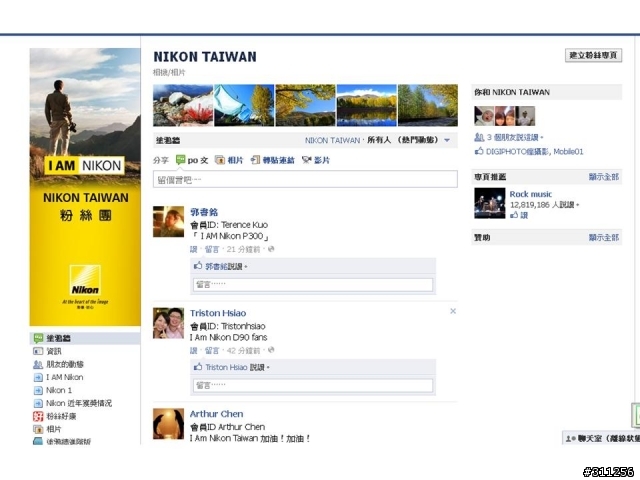The height and width of the screenshot is (480, 640).
Task: Click the chat room person icon
Action: (570, 439)
